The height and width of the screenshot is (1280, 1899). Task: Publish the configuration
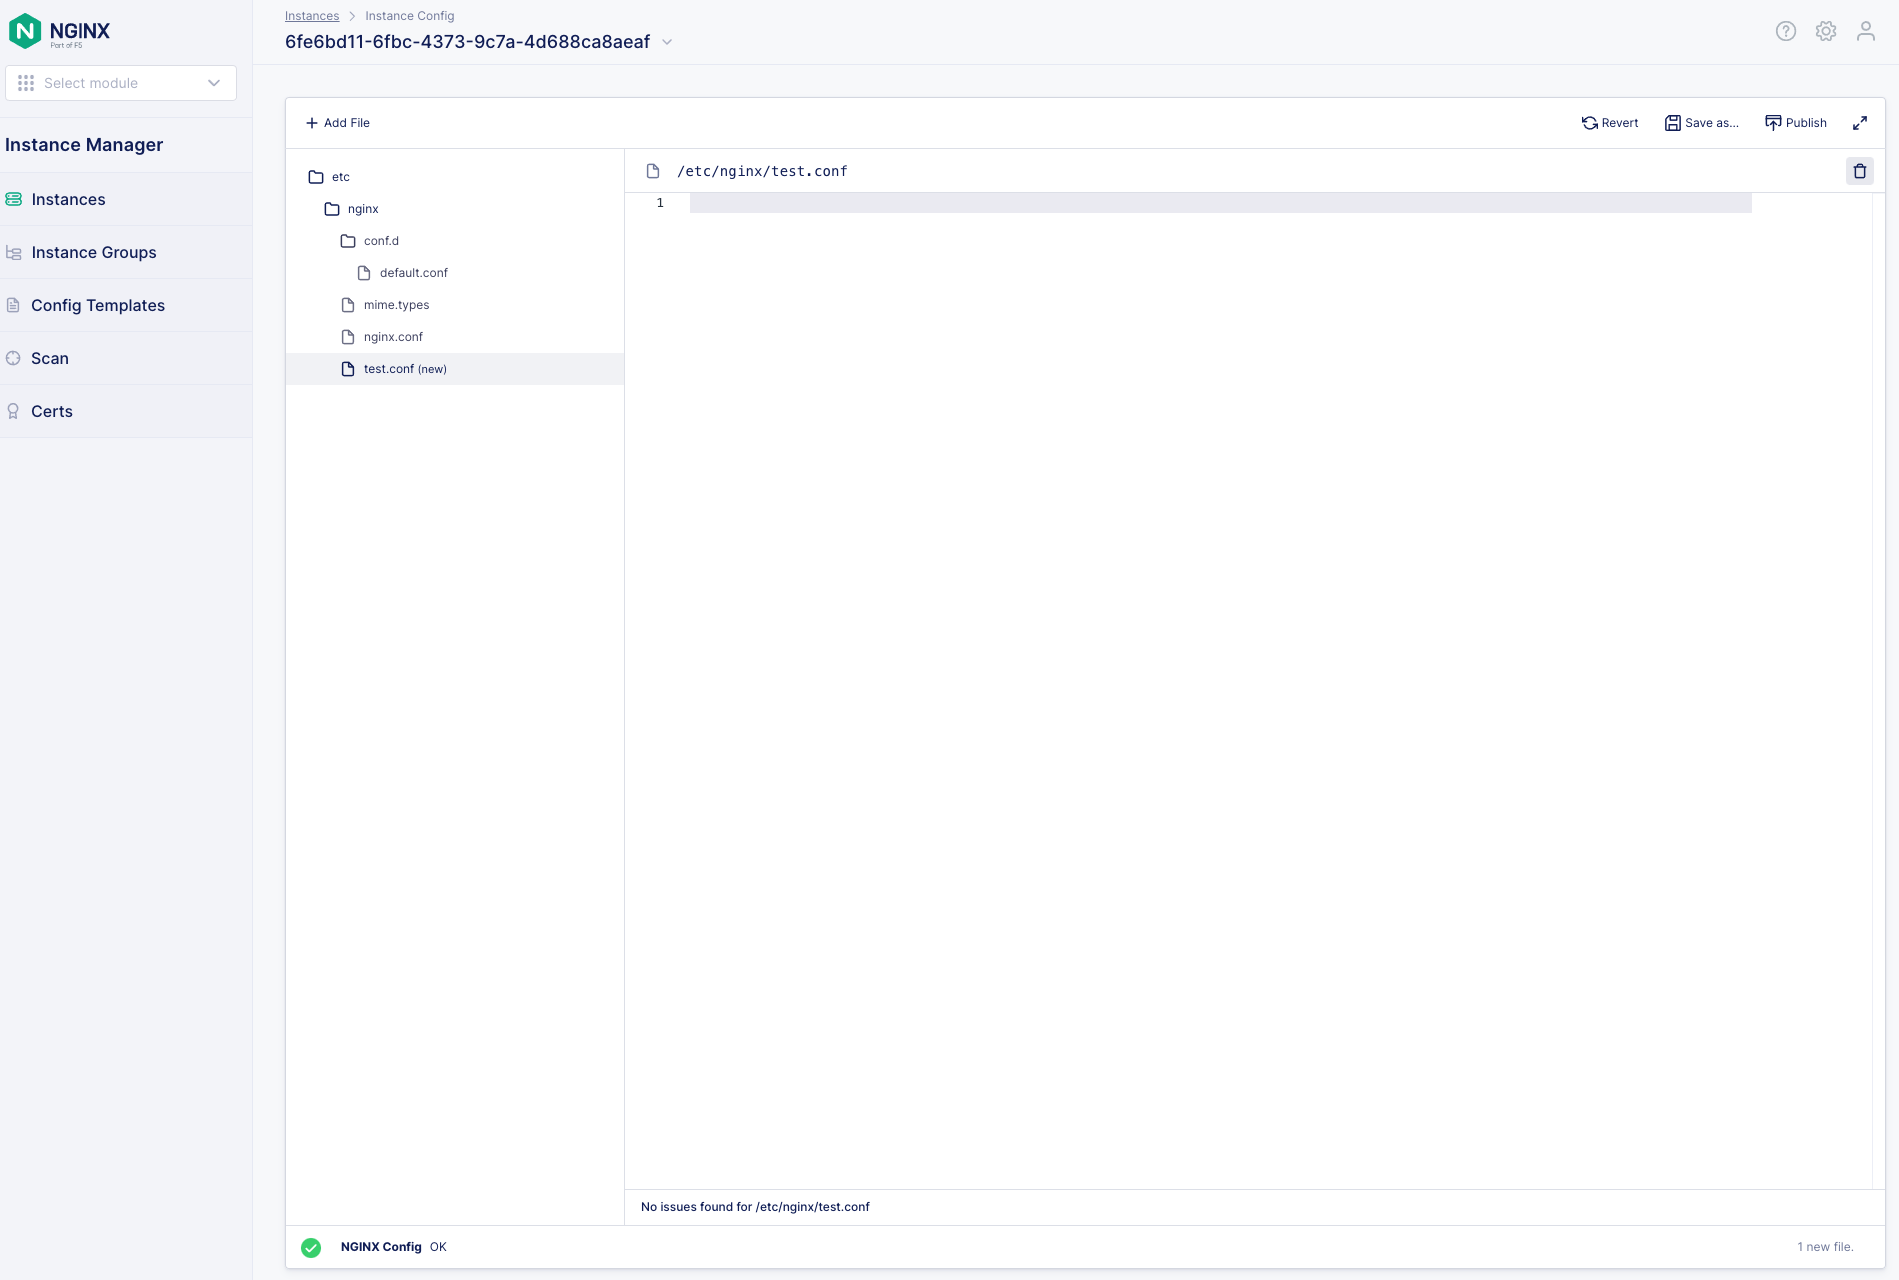click(x=1796, y=123)
